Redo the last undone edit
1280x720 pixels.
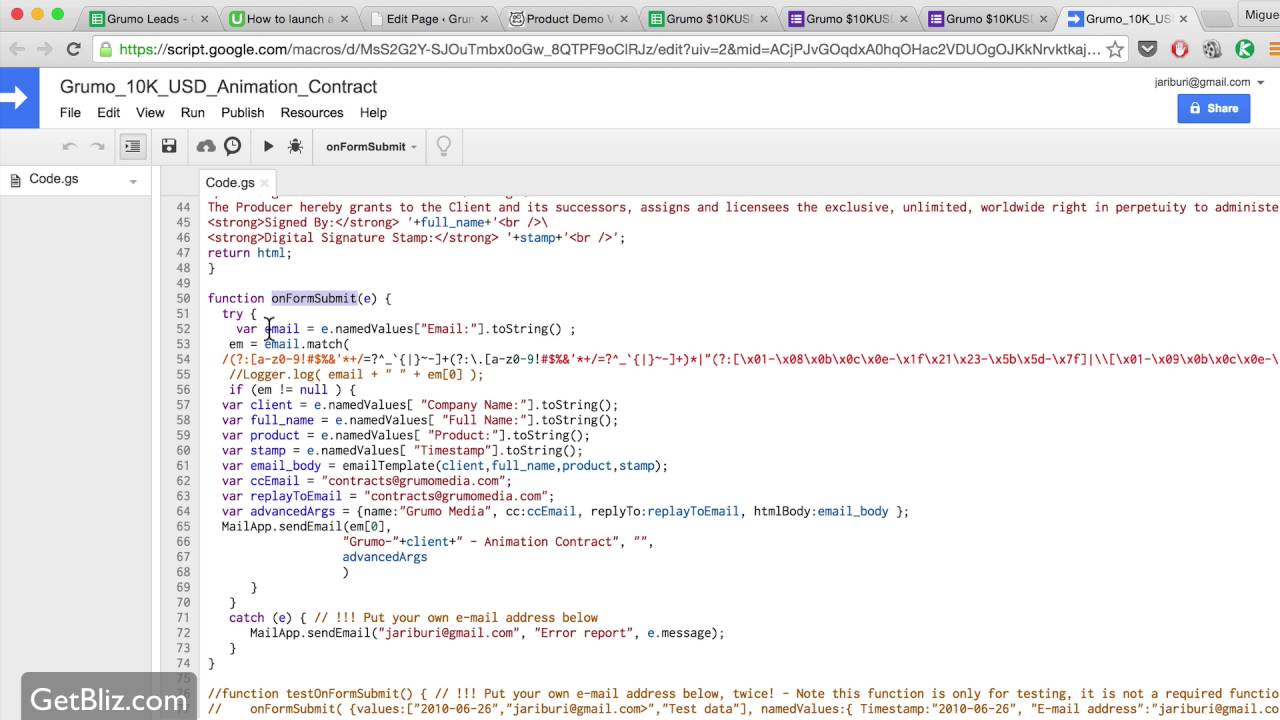coord(97,147)
